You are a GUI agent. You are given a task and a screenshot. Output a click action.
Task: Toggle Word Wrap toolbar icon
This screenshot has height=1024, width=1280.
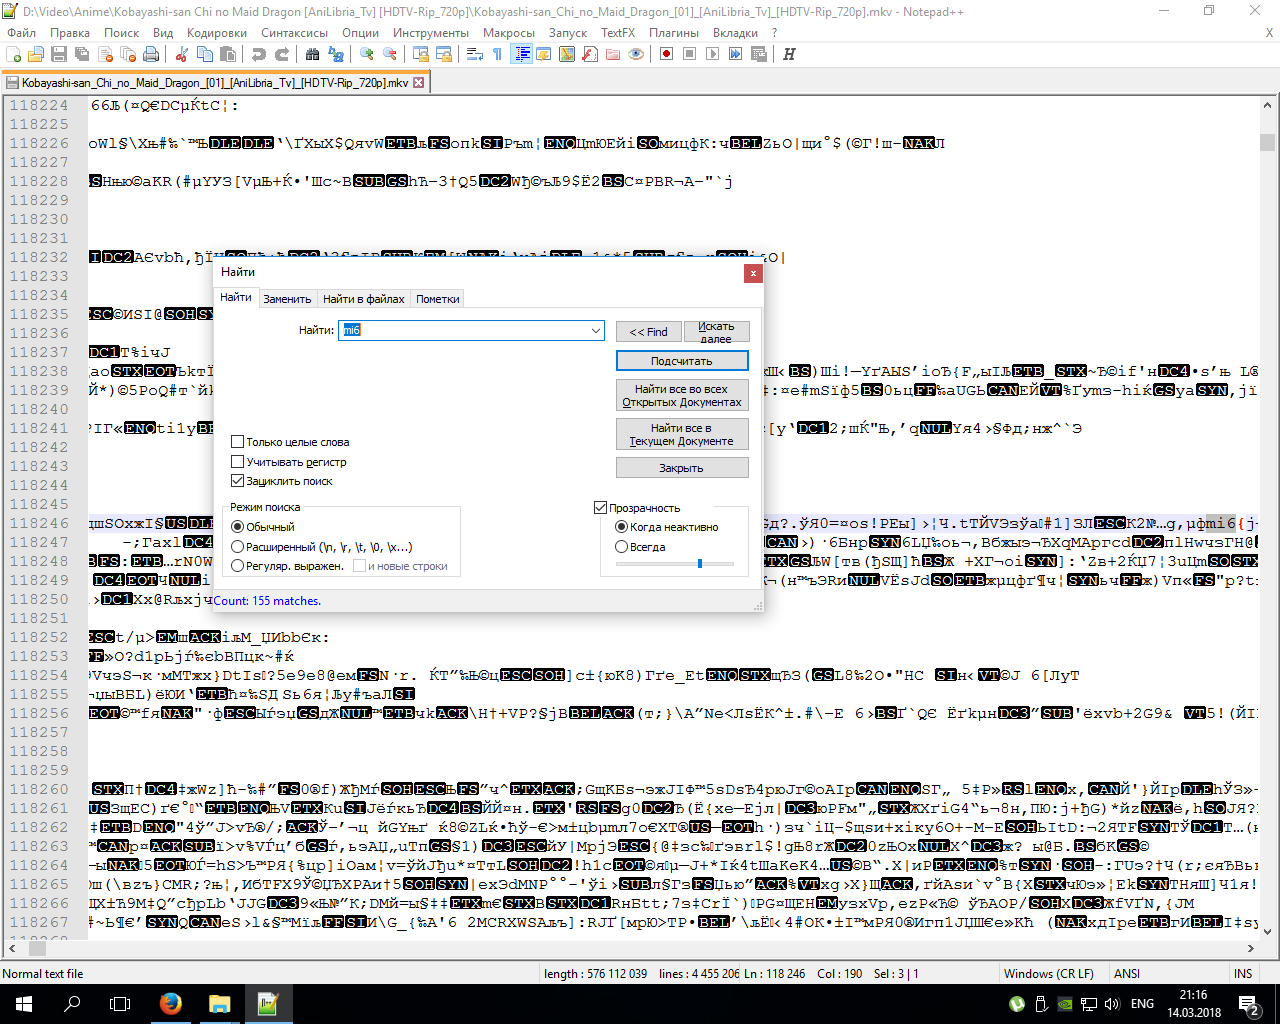tap(475, 54)
